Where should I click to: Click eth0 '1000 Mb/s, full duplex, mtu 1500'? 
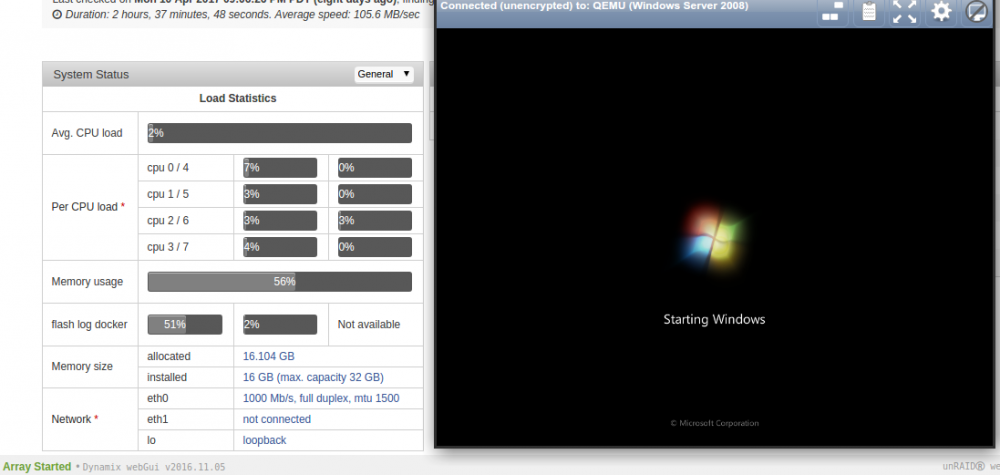point(321,398)
